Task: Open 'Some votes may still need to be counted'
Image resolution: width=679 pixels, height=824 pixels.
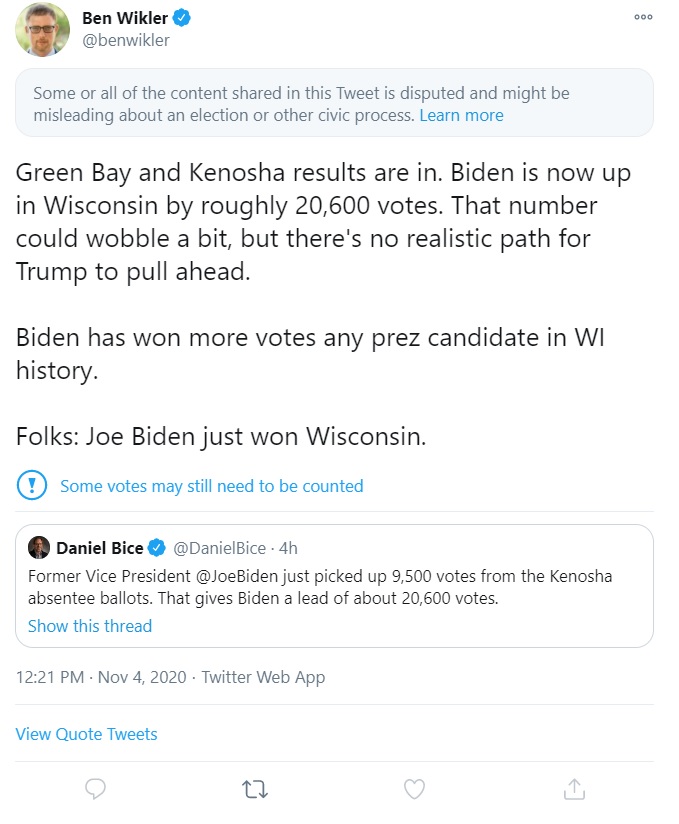Action: coord(211,486)
